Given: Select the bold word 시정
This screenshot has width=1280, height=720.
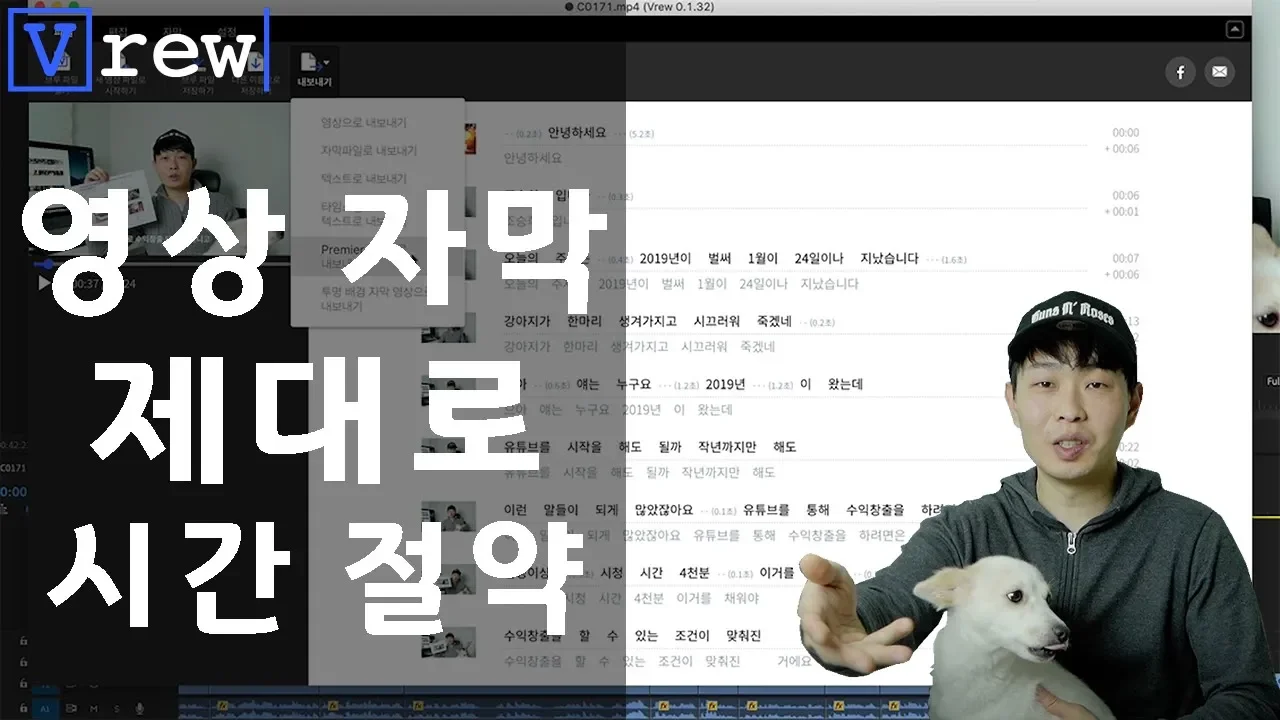Looking at the screenshot, I should tap(611, 573).
